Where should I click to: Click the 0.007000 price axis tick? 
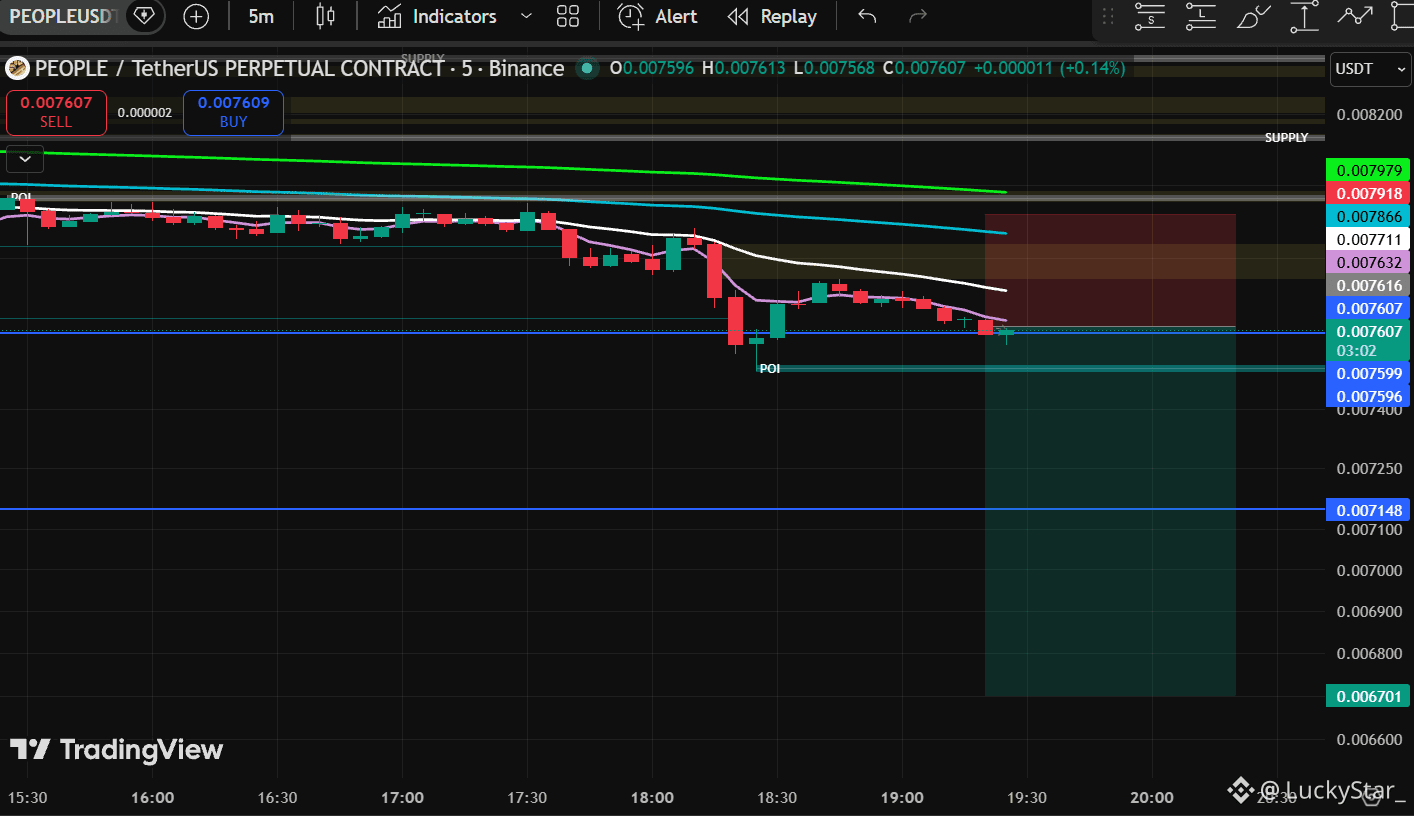pos(1370,570)
